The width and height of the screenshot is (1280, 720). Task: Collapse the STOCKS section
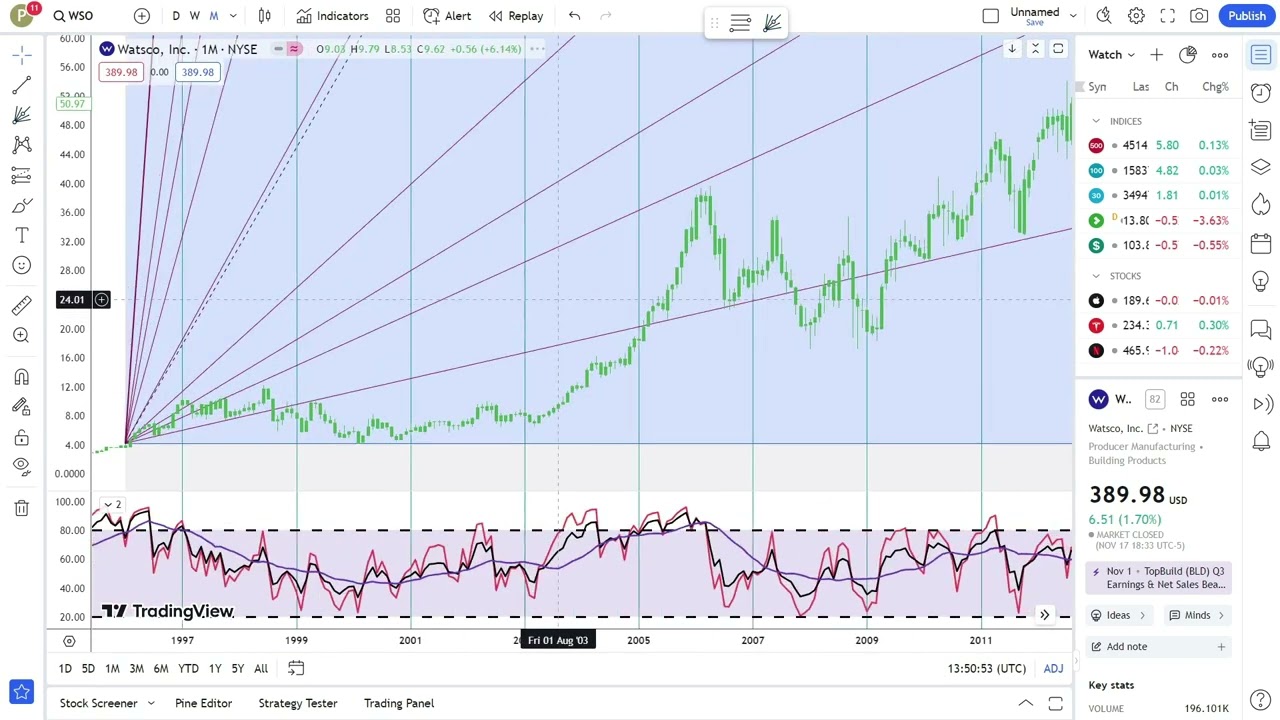pyautogui.click(x=1096, y=276)
